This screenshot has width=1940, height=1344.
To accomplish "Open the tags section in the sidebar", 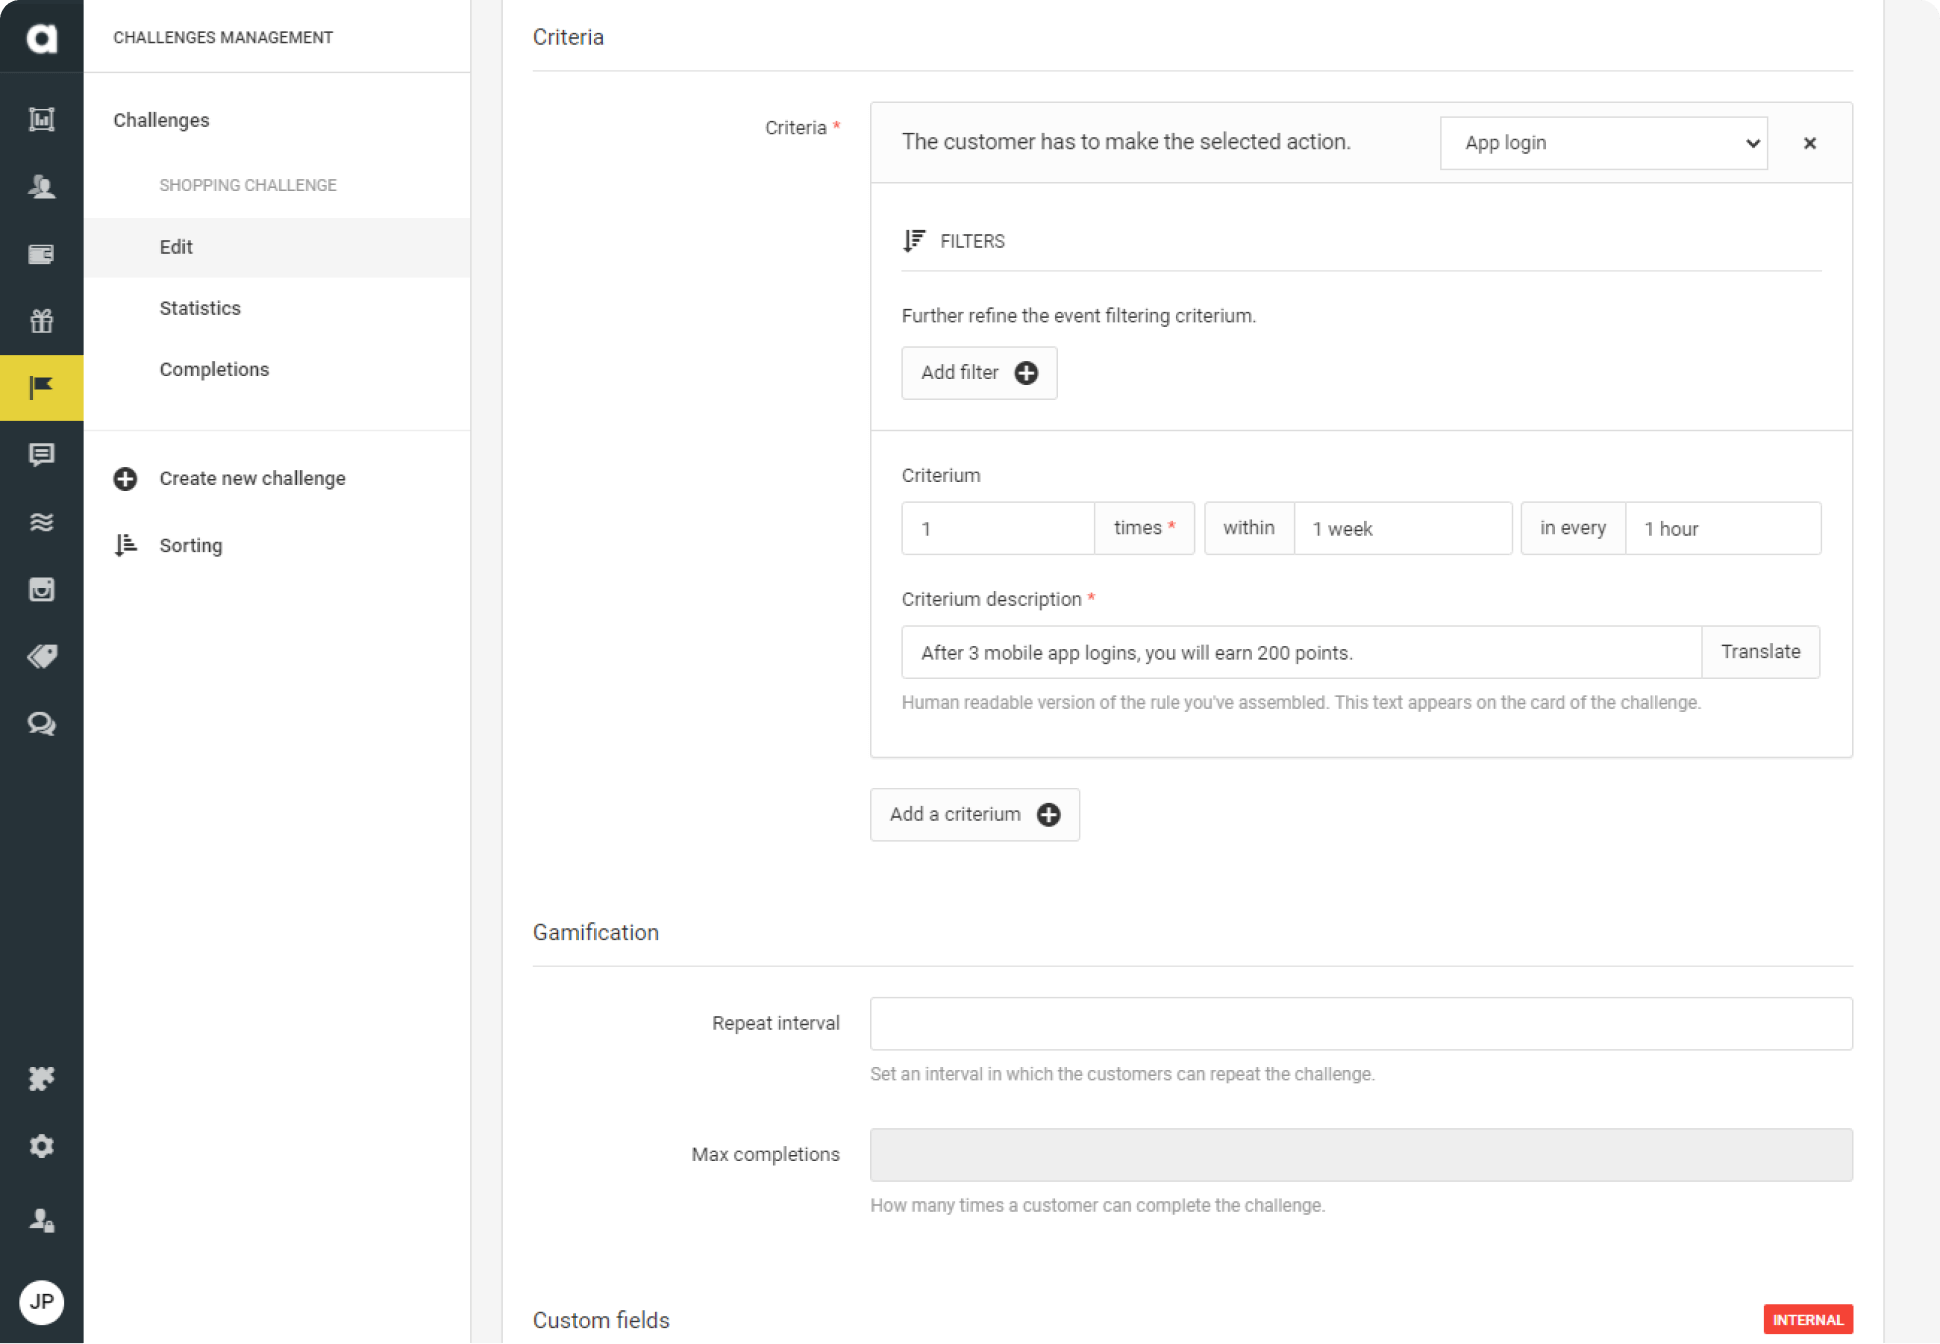I will pyautogui.click(x=42, y=656).
